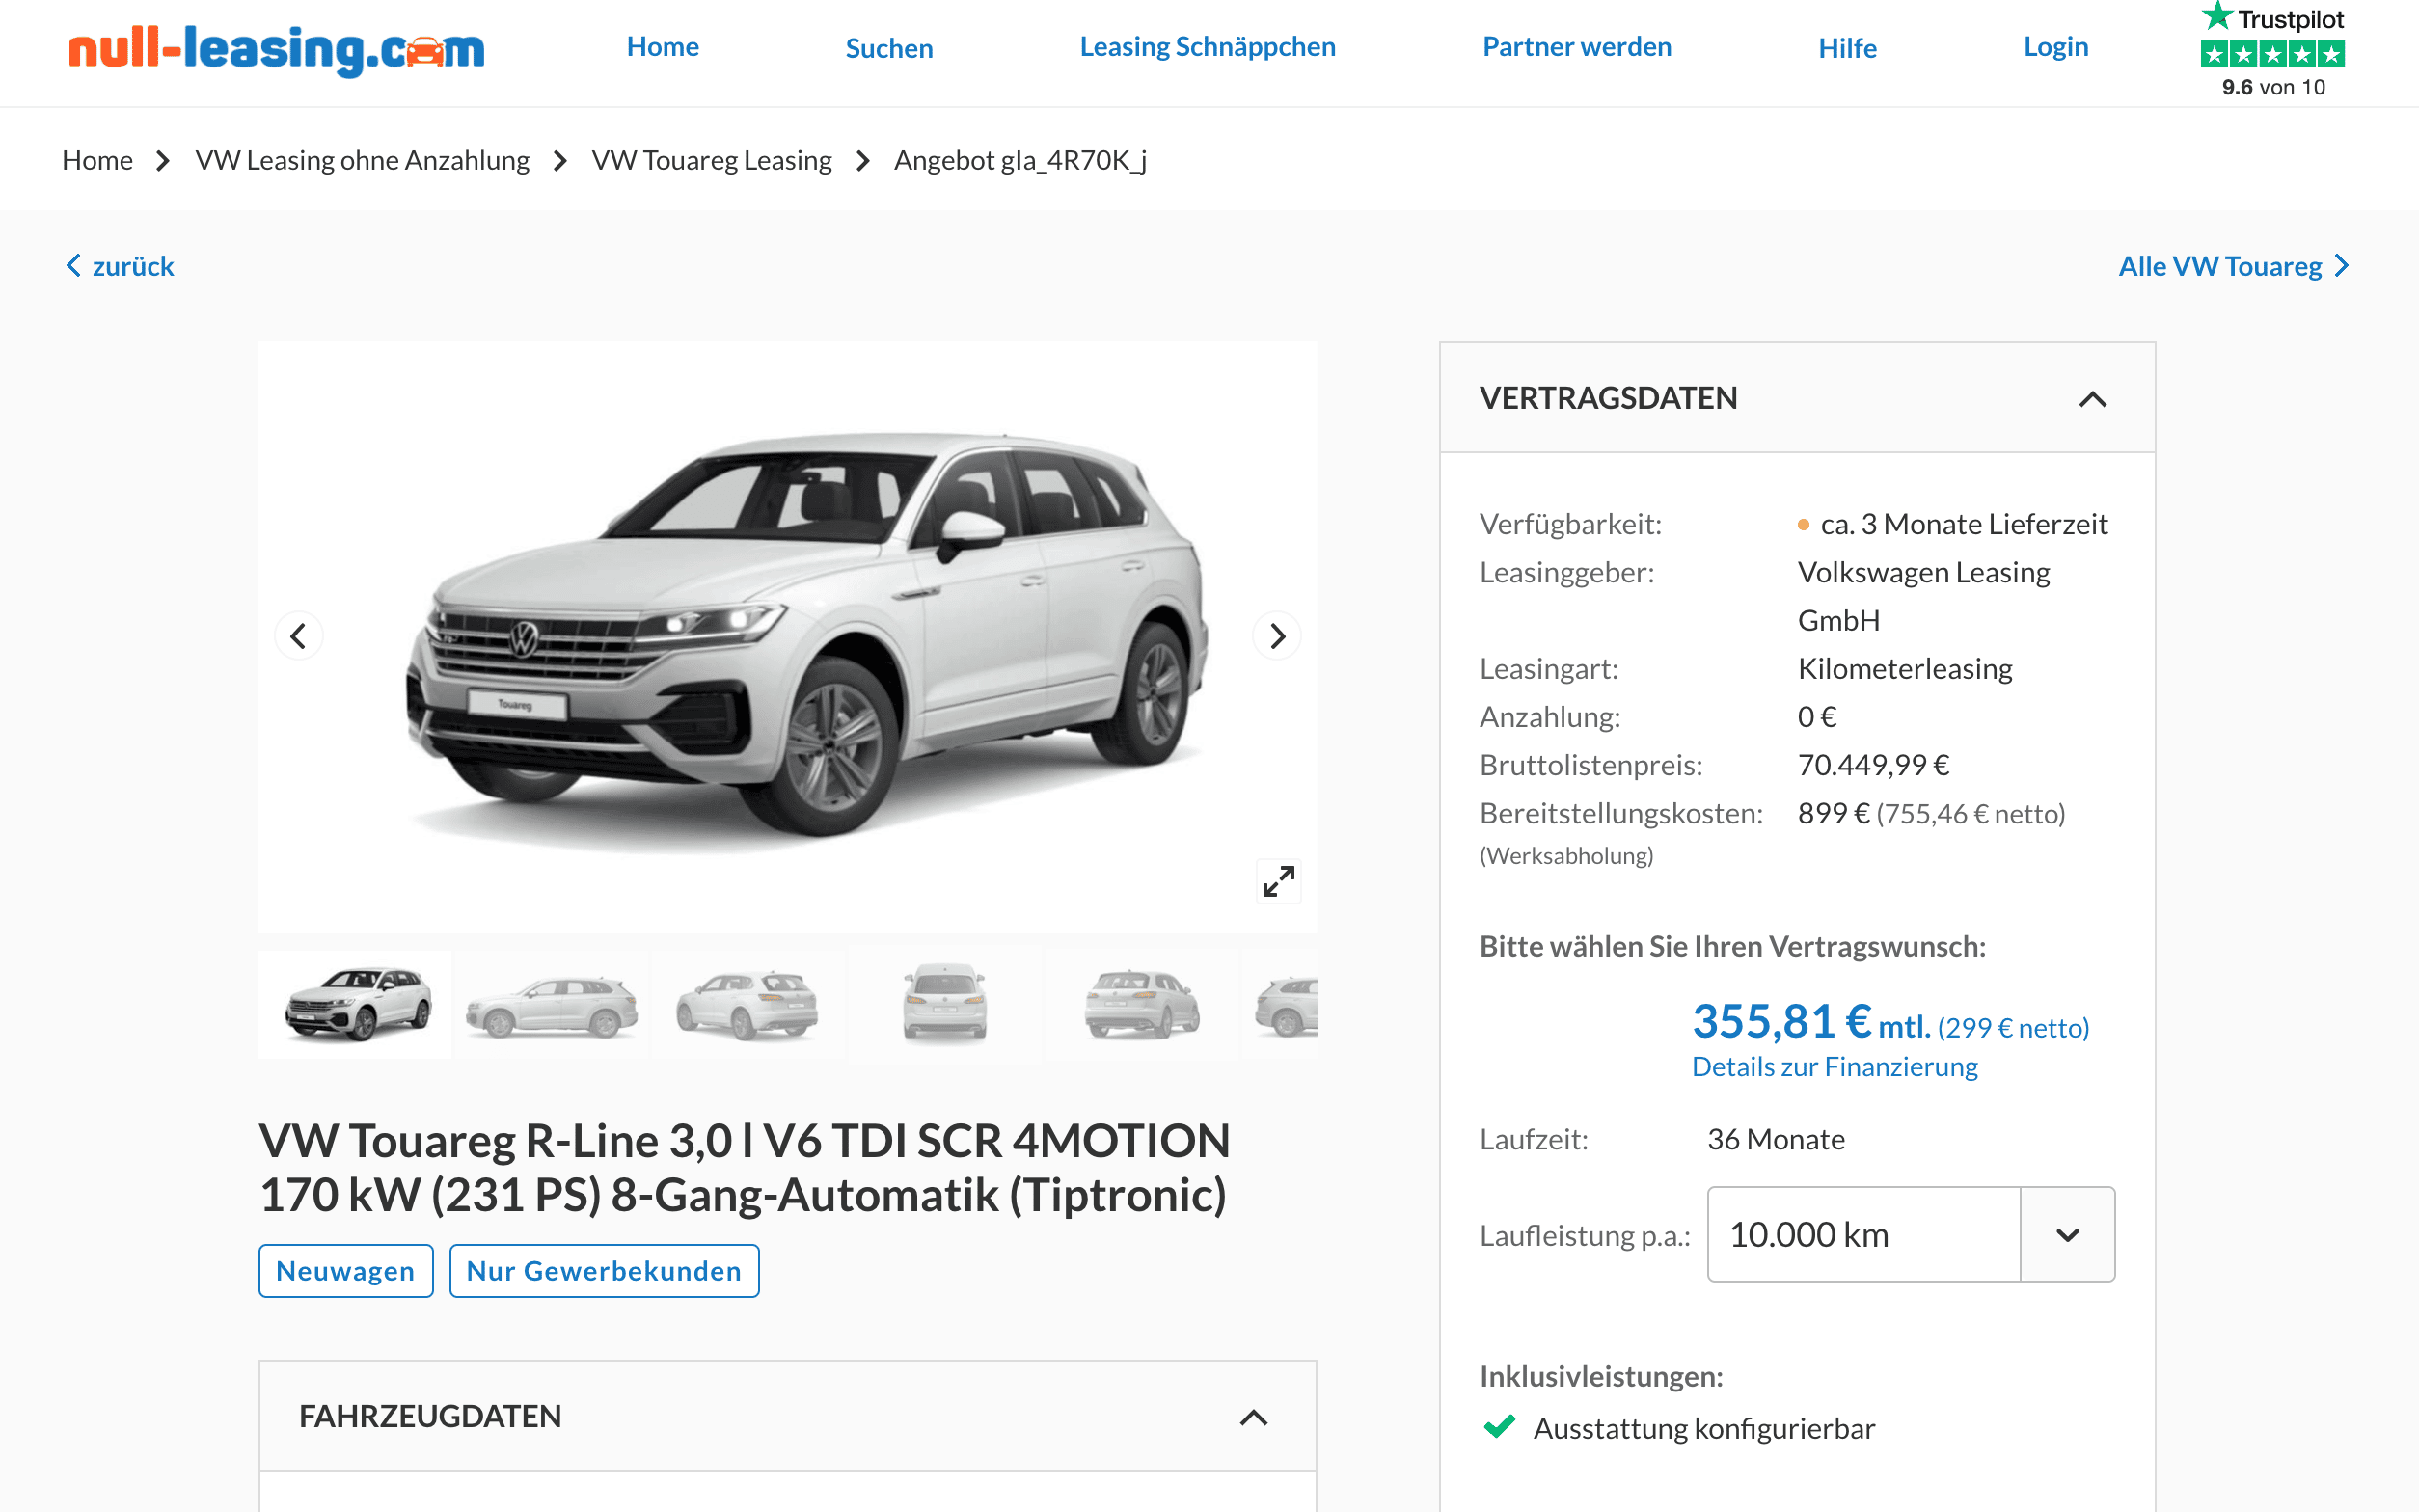Expand car image to fullscreen
The height and width of the screenshot is (1512, 2419).
1278,881
